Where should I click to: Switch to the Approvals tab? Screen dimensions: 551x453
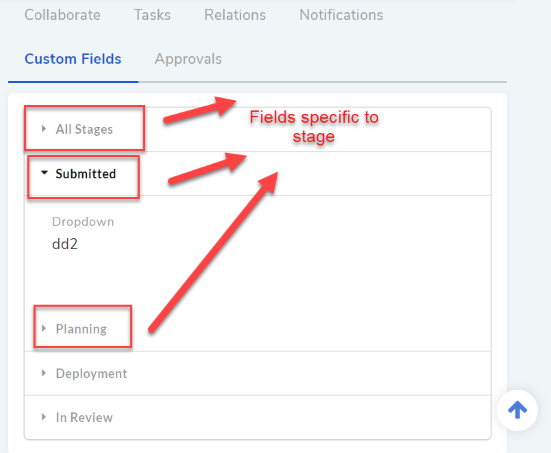click(188, 59)
